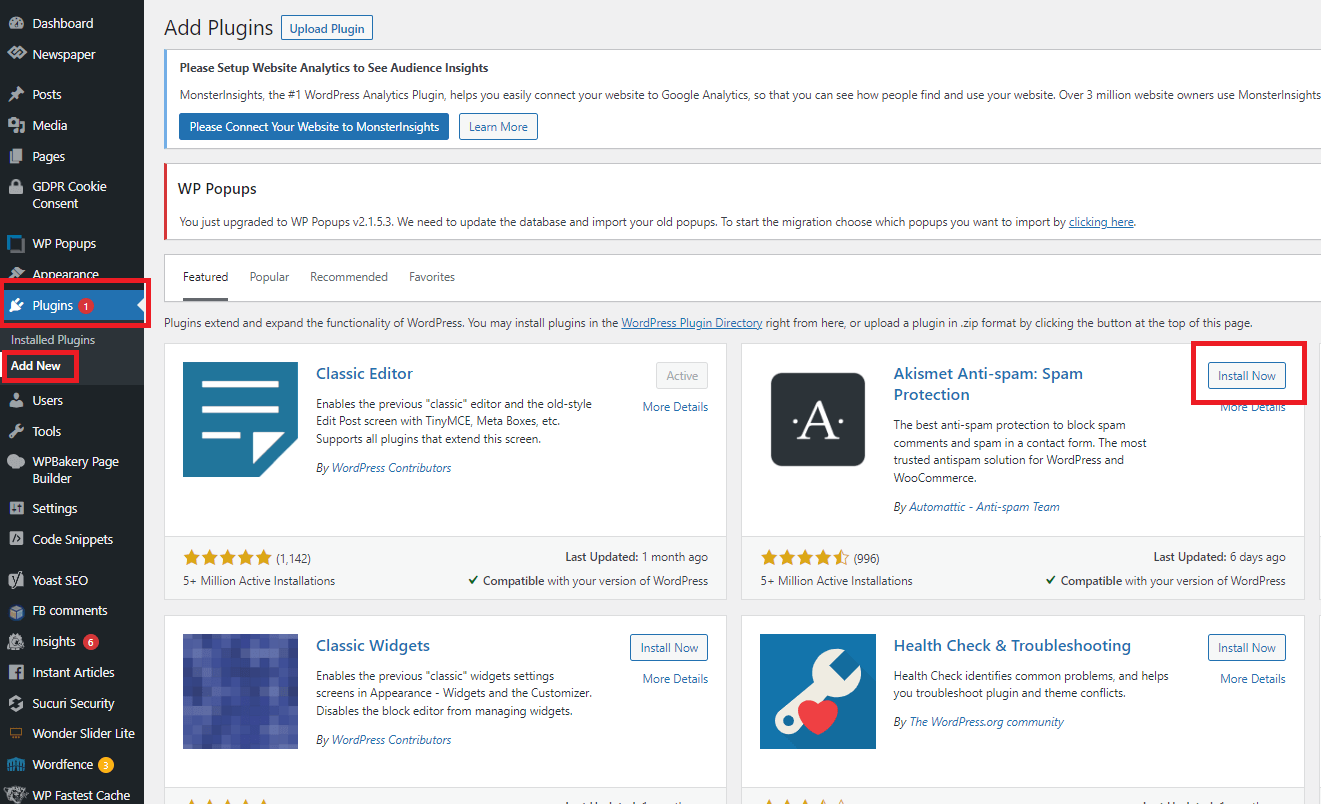Click the Plugins plug icon
The height and width of the screenshot is (804, 1321).
tap(16, 305)
